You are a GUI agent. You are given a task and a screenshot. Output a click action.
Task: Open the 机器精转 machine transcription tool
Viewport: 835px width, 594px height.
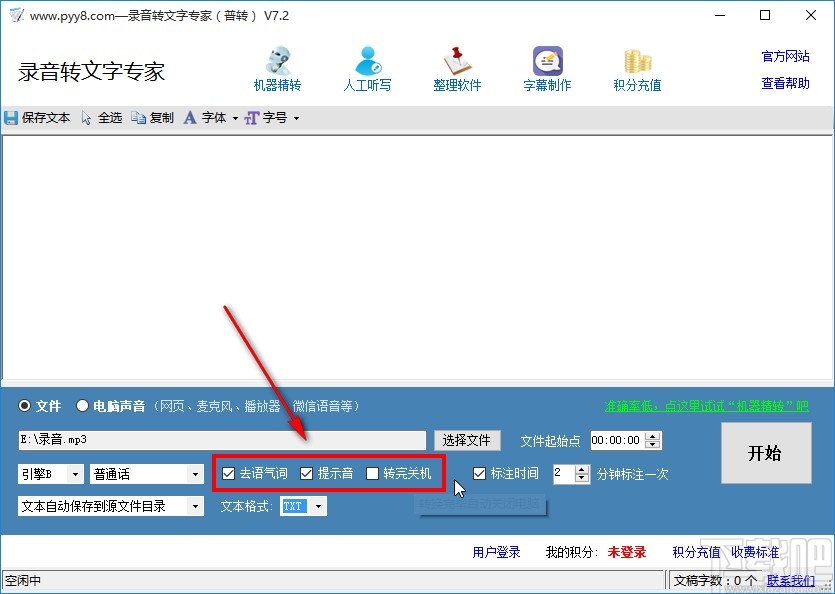(277, 68)
